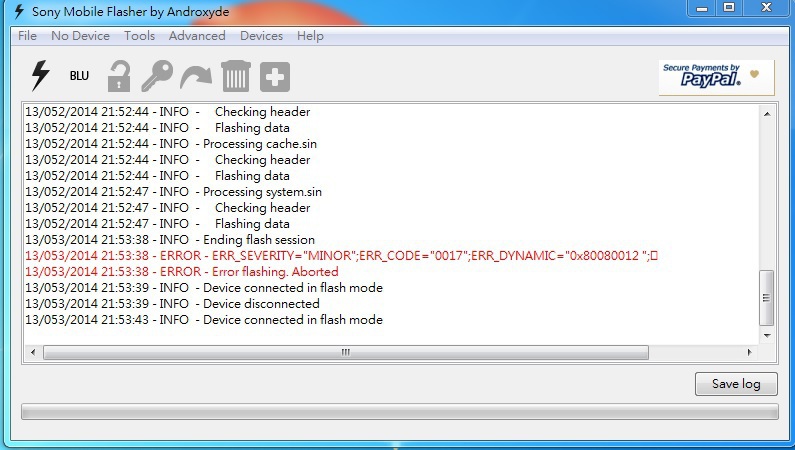
Task: Click the log's scroll left arrow
Action: pos(33,352)
